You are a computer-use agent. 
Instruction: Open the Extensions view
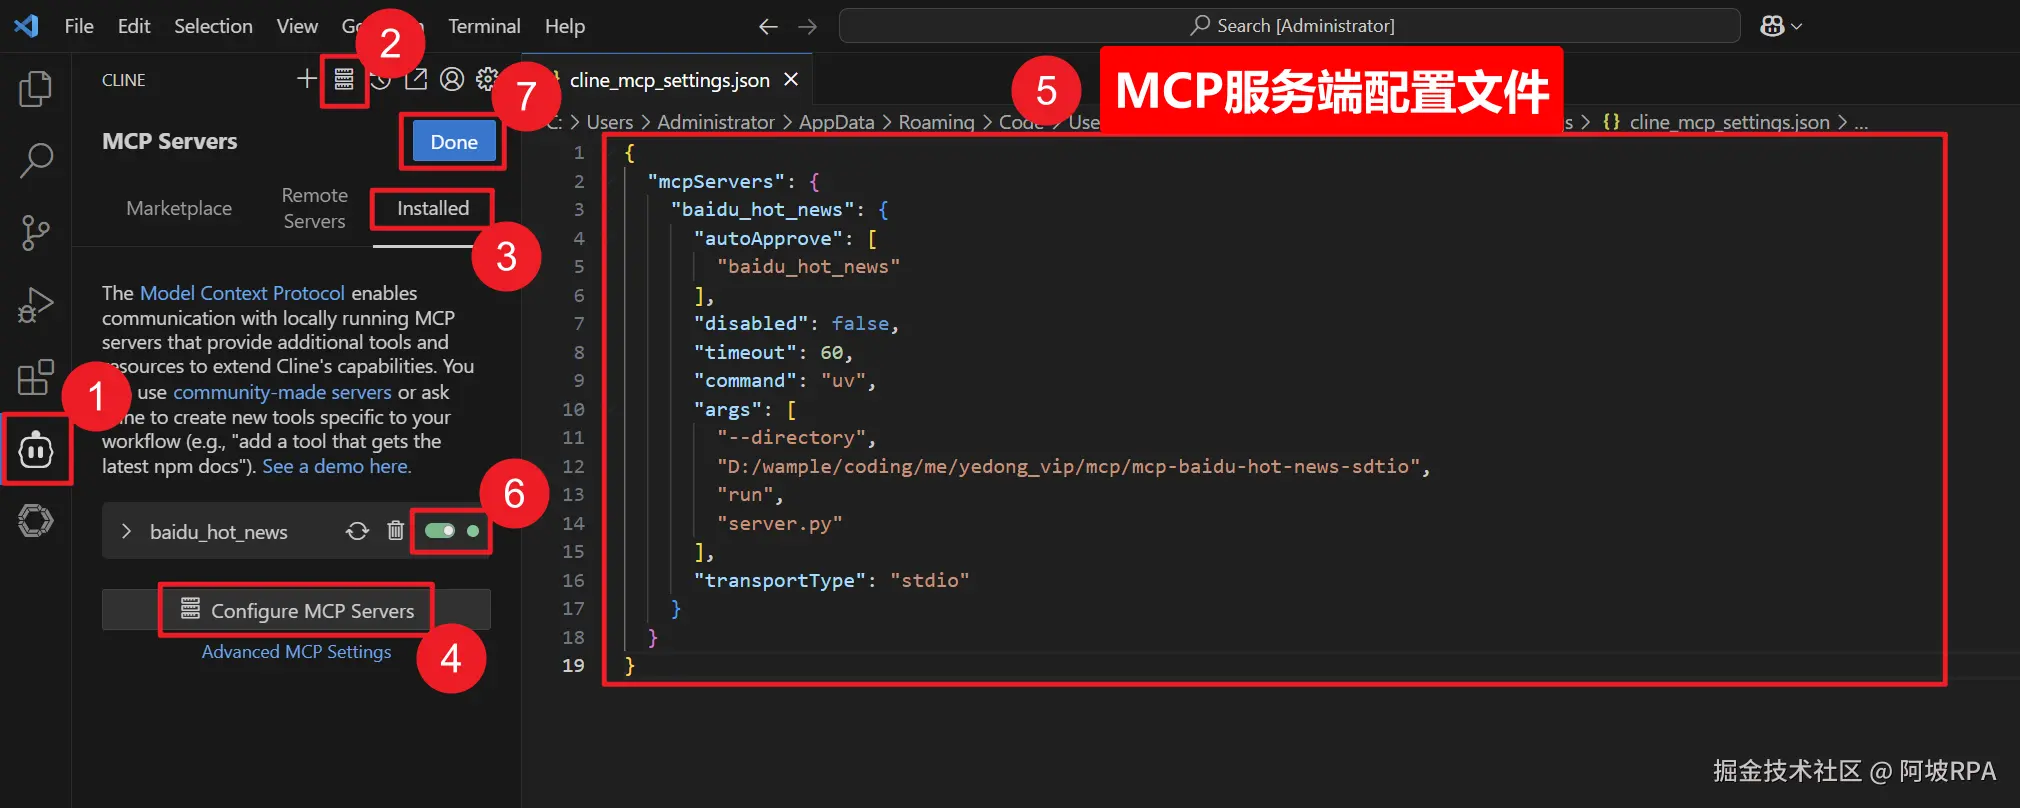[35, 377]
